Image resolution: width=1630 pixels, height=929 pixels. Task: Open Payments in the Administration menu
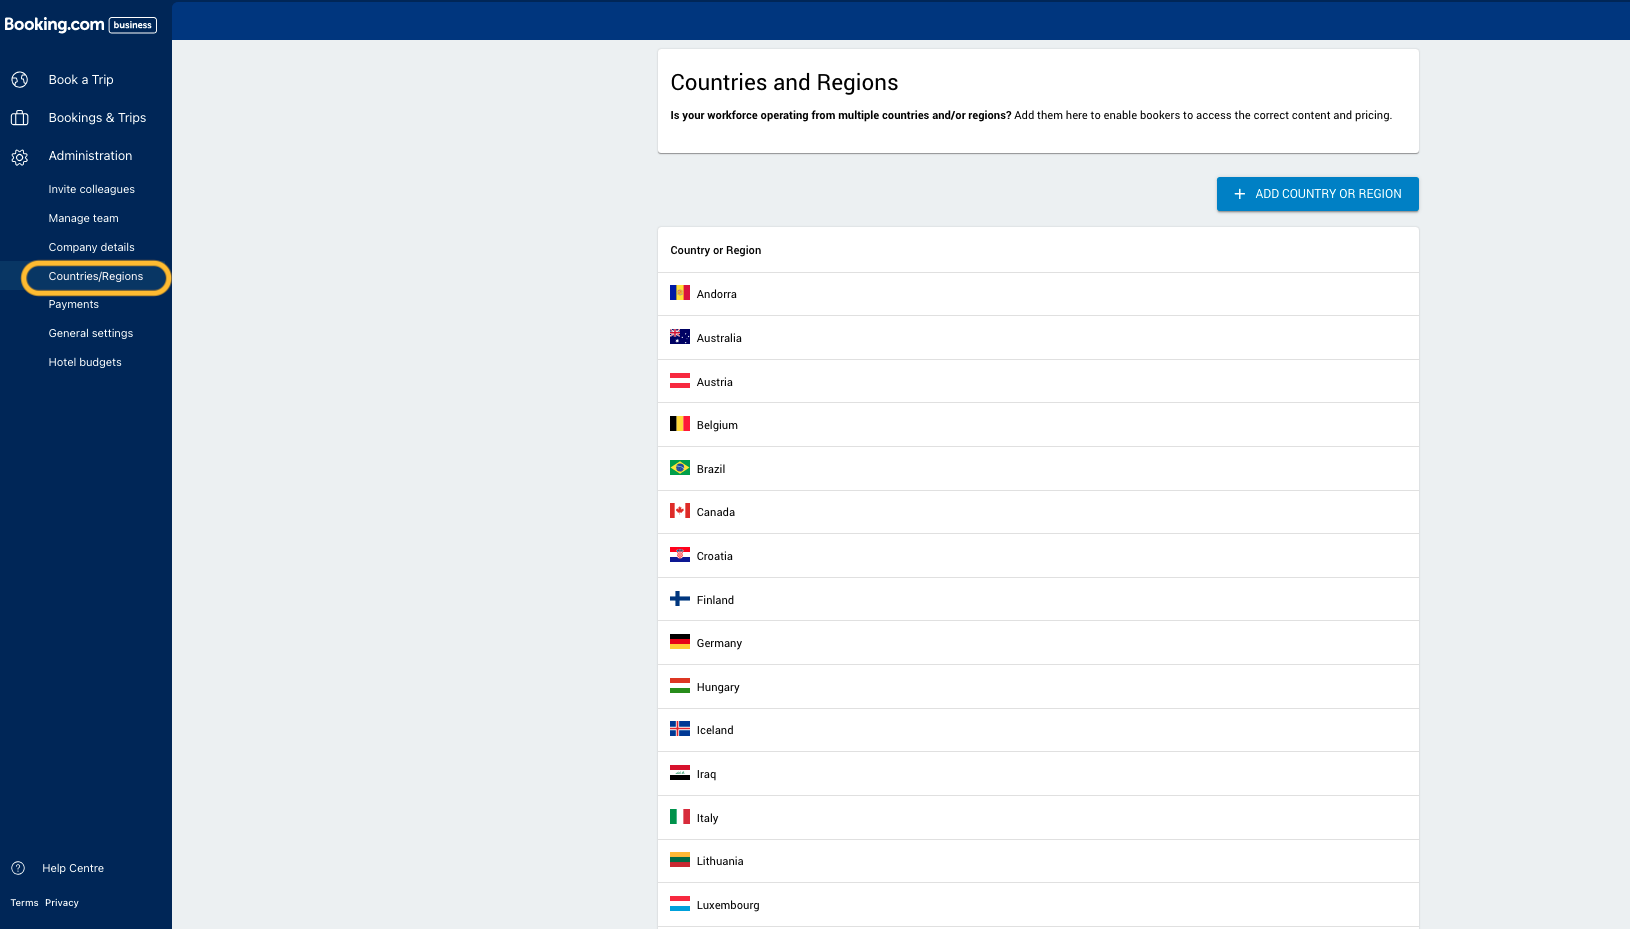[x=73, y=304]
